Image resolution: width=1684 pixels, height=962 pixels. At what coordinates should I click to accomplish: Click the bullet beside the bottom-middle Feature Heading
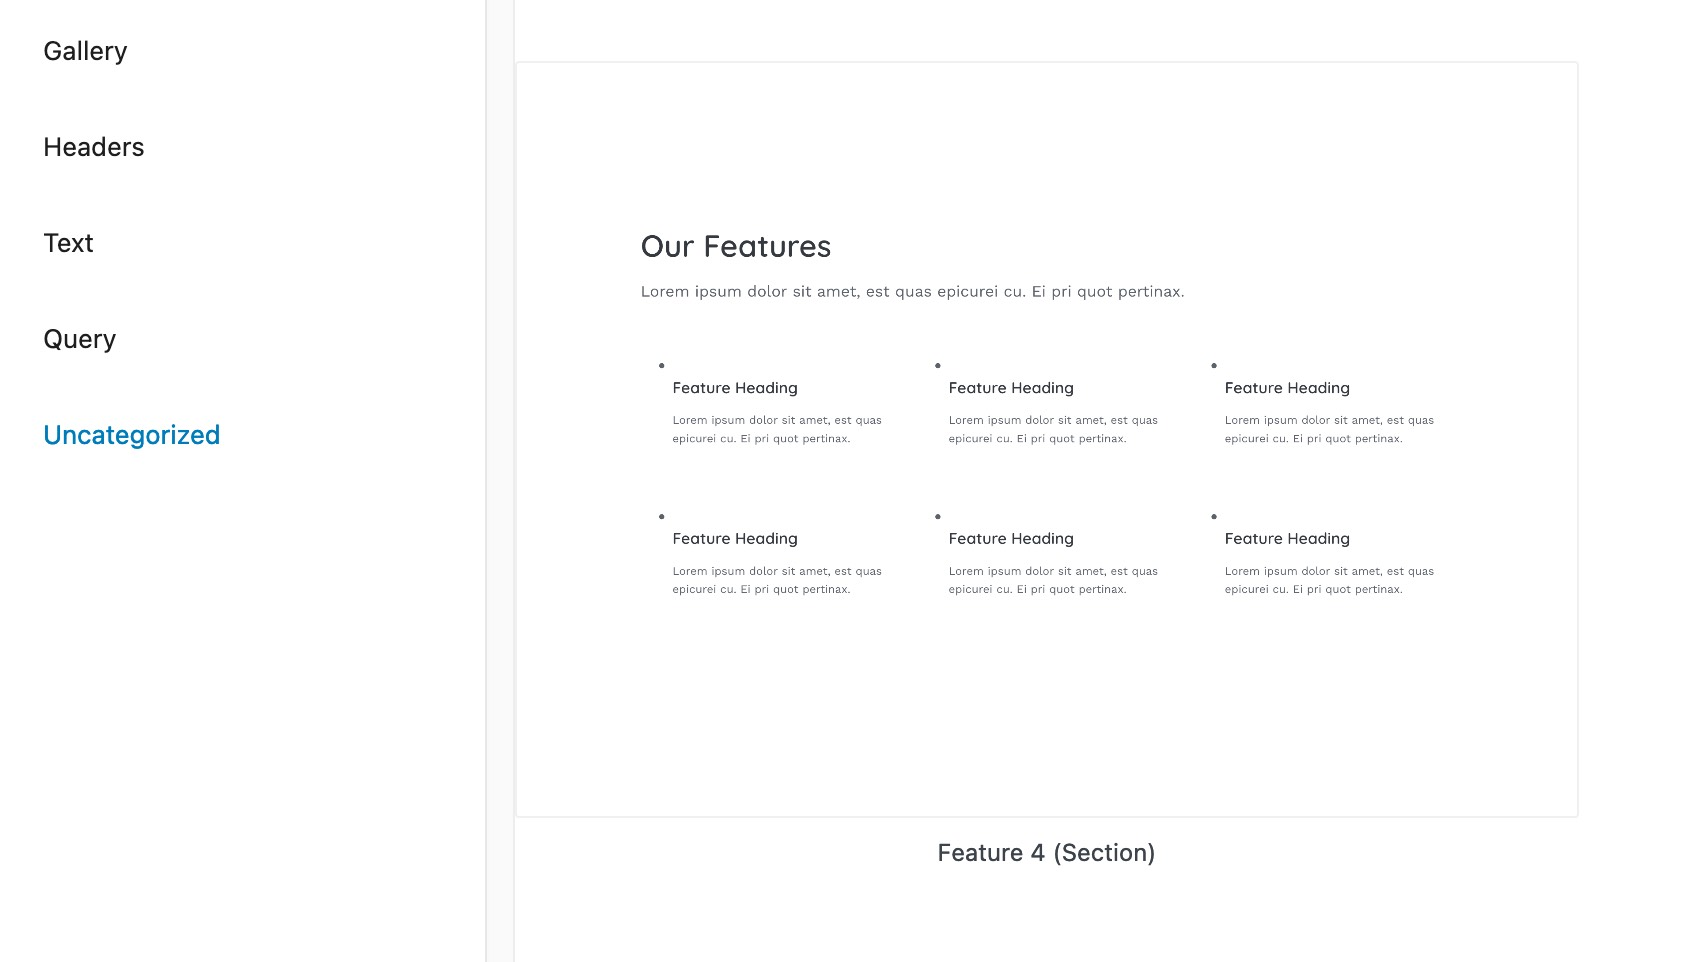(937, 517)
